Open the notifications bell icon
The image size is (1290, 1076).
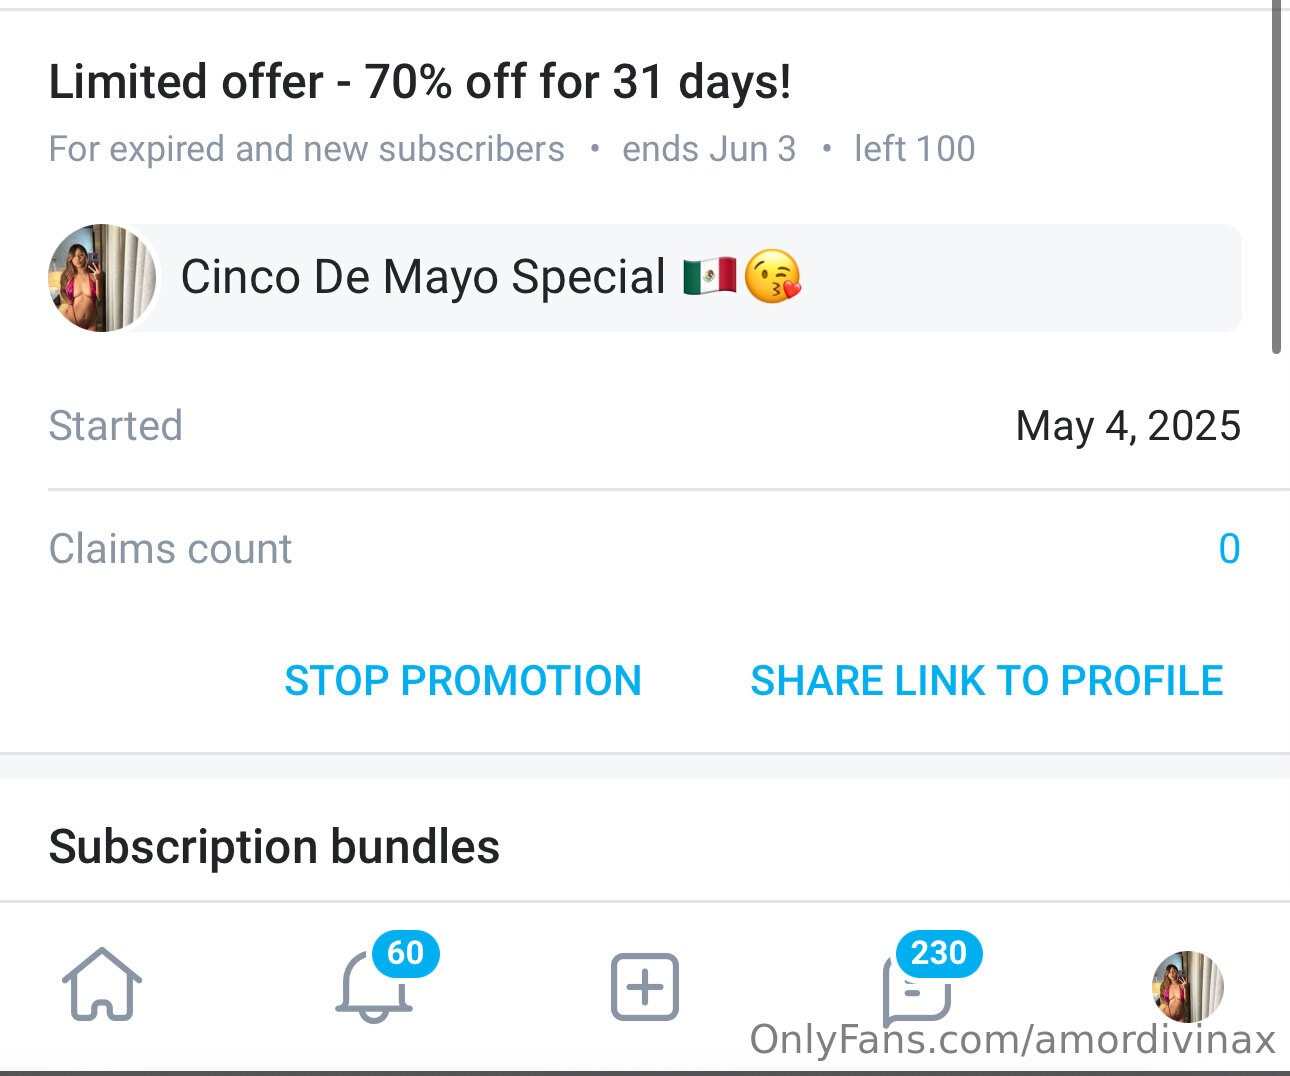point(373,988)
